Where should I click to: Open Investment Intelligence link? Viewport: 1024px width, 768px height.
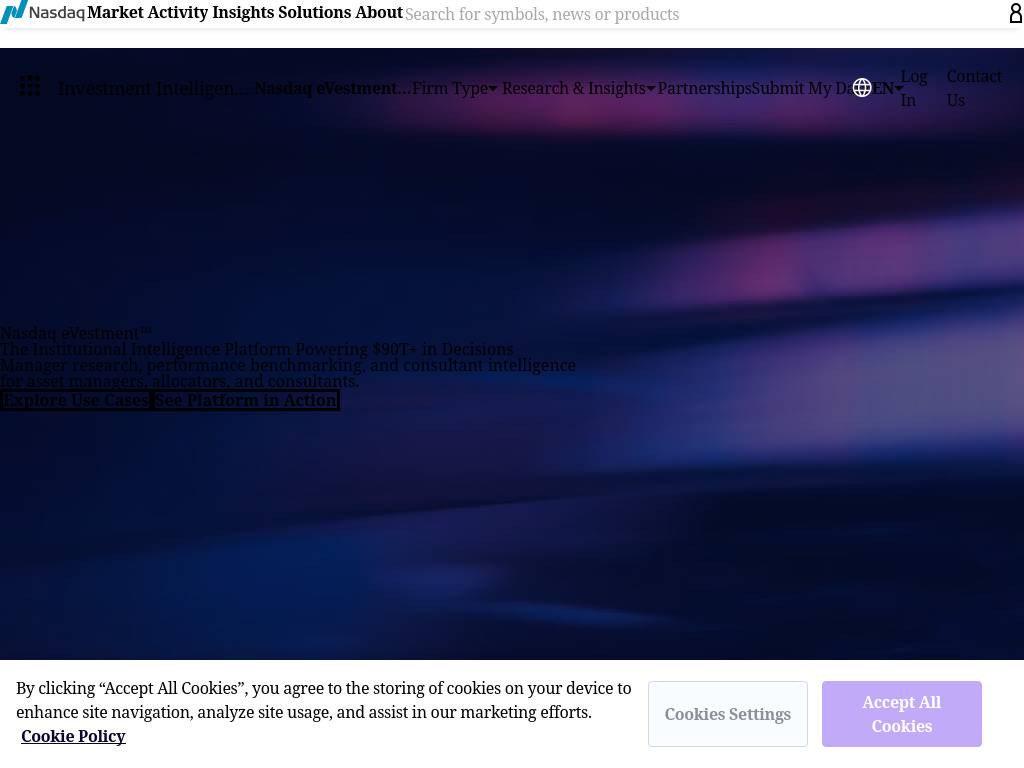tap(153, 88)
